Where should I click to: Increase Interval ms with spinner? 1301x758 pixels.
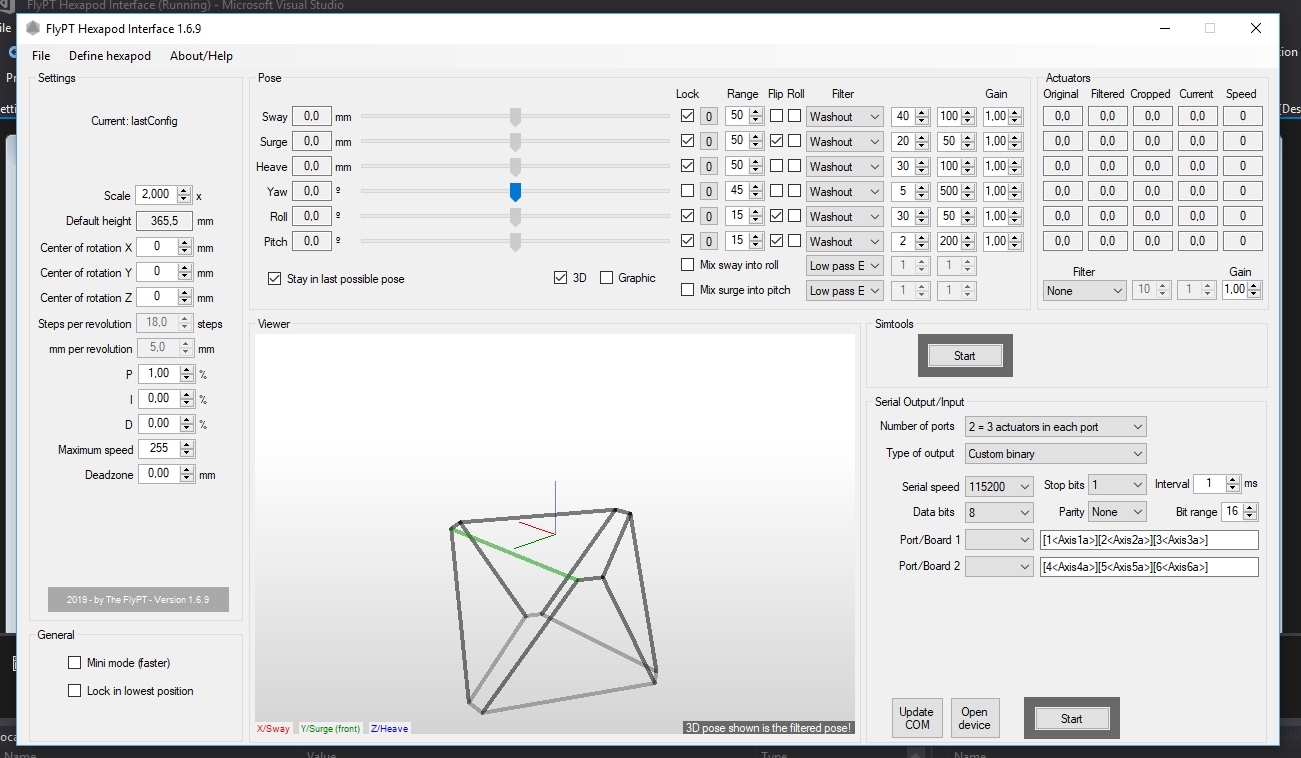tap(1233, 479)
